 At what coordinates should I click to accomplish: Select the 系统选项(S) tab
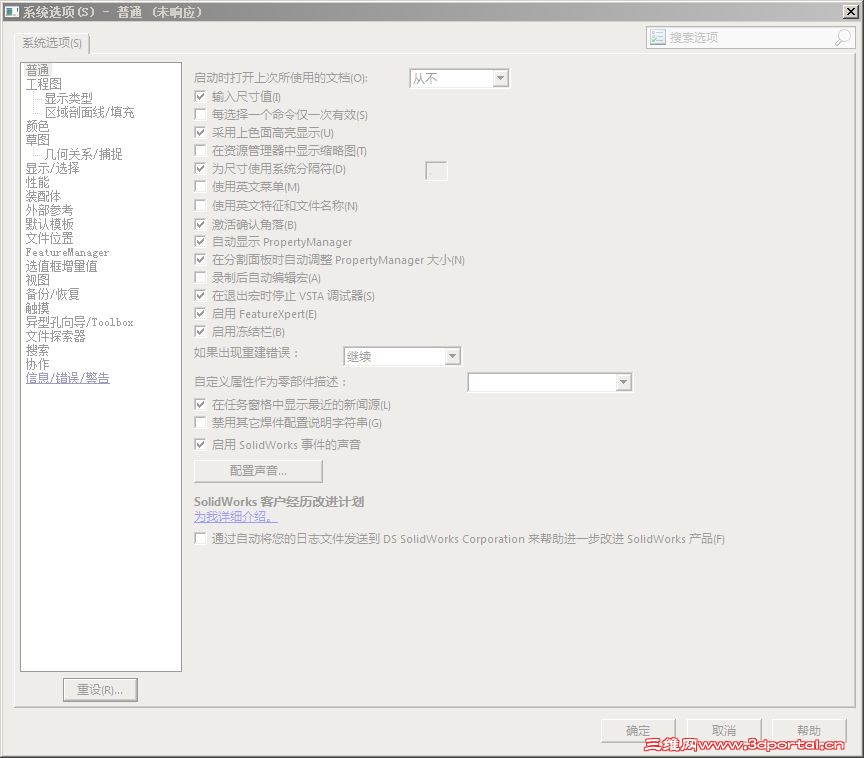click(x=52, y=42)
